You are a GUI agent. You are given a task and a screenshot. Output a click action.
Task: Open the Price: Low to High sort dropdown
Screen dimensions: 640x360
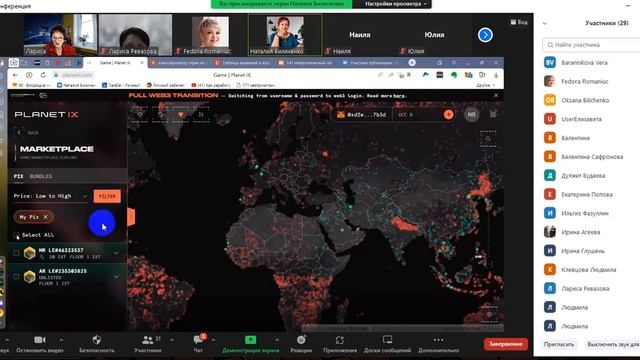point(50,196)
